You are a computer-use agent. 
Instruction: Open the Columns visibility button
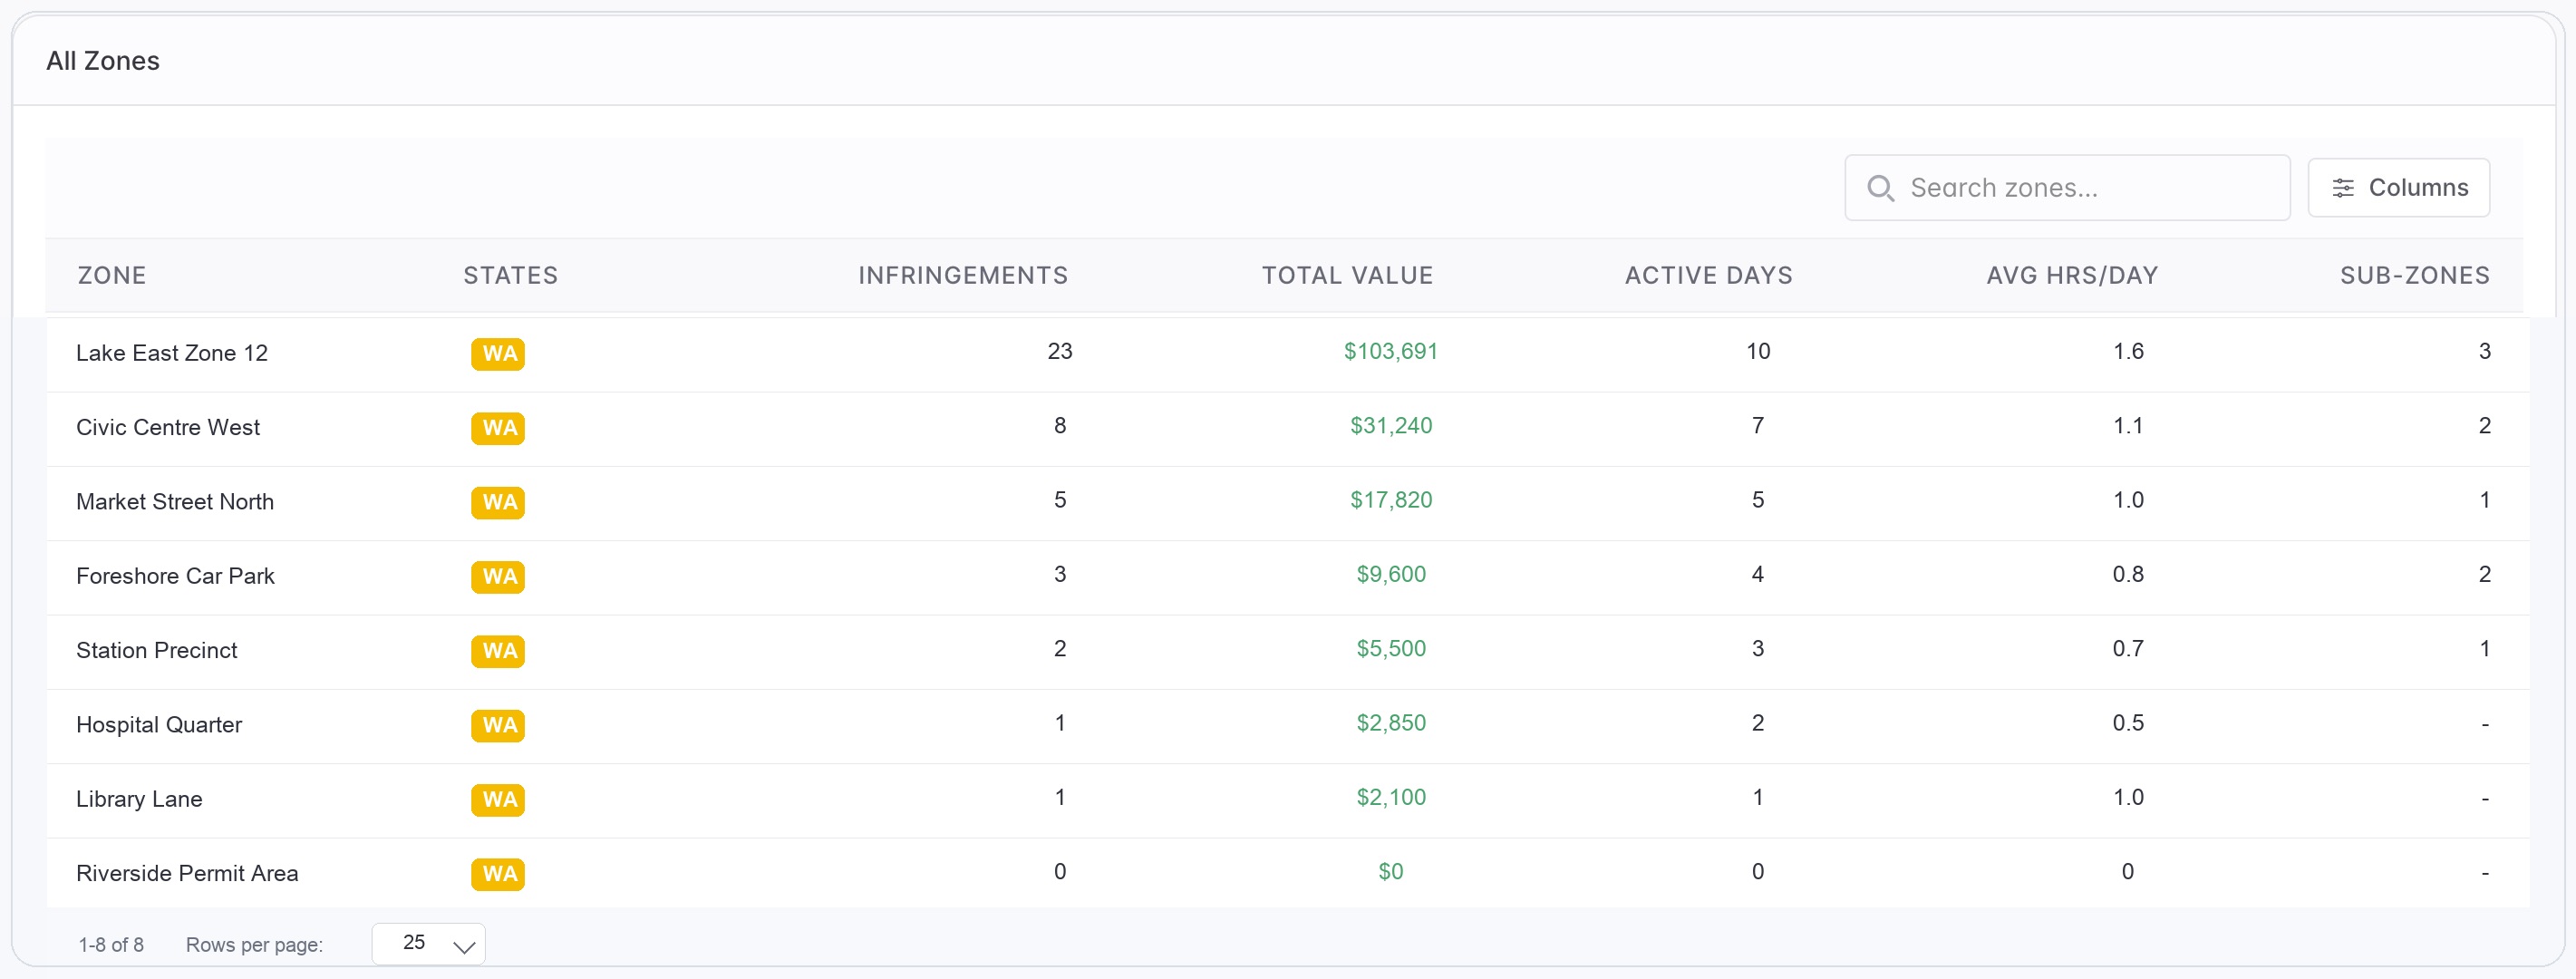(x=2398, y=188)
